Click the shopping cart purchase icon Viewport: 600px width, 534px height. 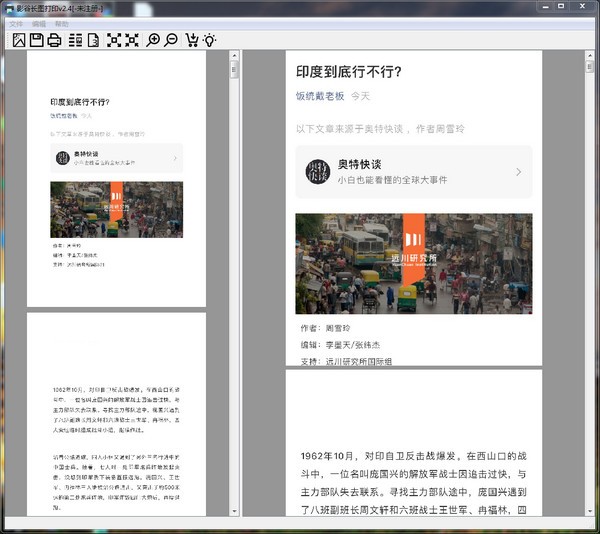click(x=192, y=40)
